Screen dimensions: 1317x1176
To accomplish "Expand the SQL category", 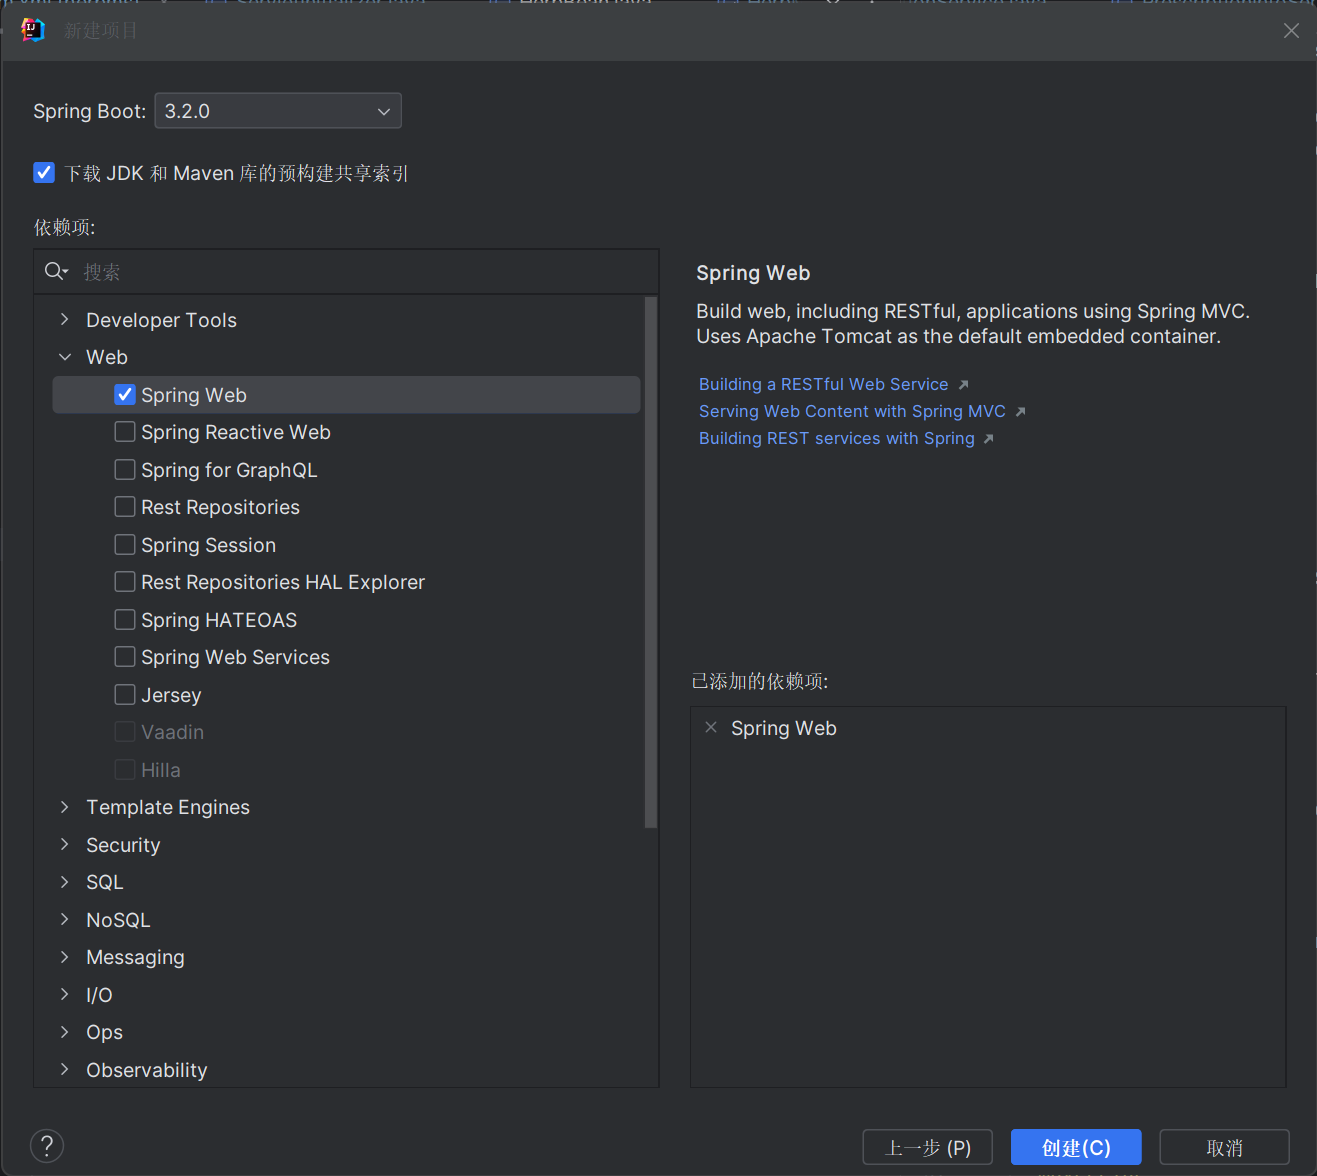I will pyautogui.click(x=65, y=882).
